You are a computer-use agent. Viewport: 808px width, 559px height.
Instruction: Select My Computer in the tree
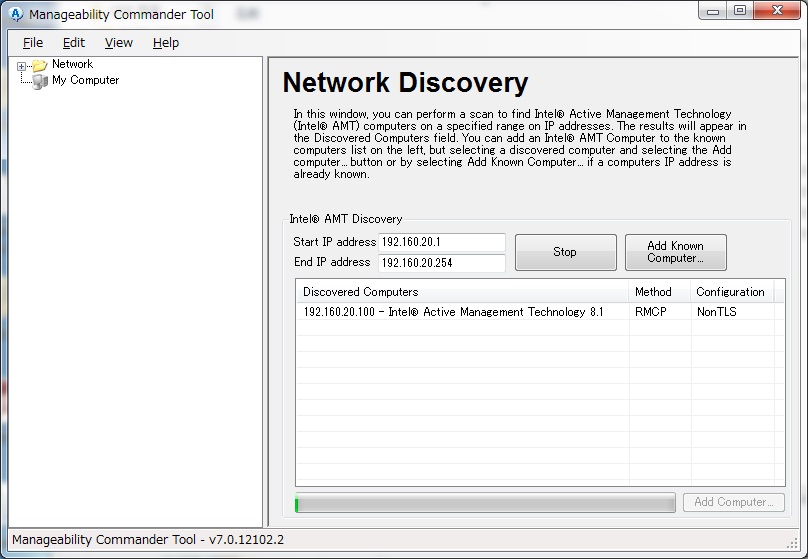click(x=86, y=80)
